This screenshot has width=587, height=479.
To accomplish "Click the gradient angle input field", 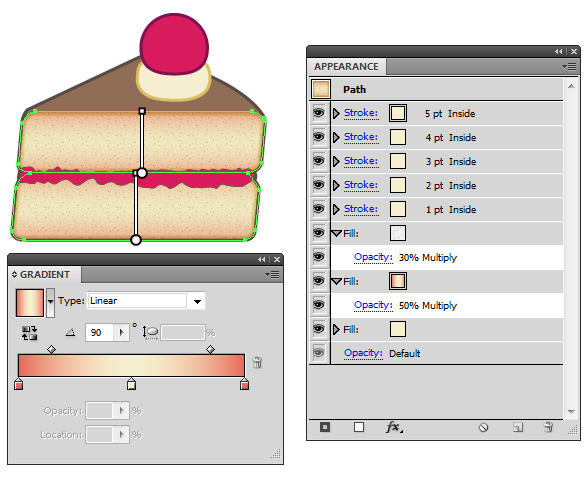I will click(99, 333).
